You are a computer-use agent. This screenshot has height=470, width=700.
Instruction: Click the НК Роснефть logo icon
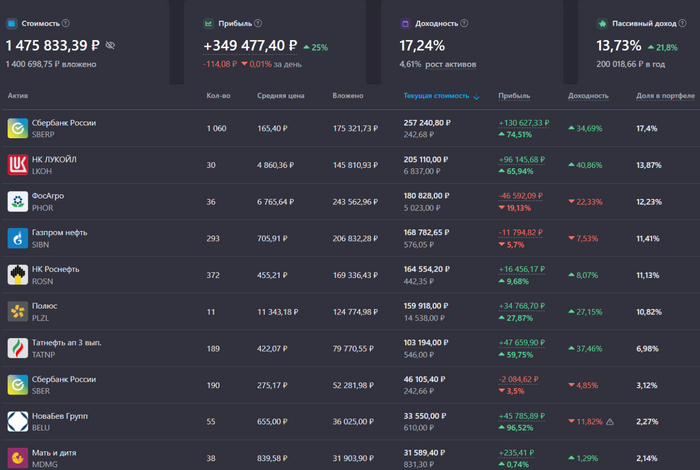click(x=17, y=274)
